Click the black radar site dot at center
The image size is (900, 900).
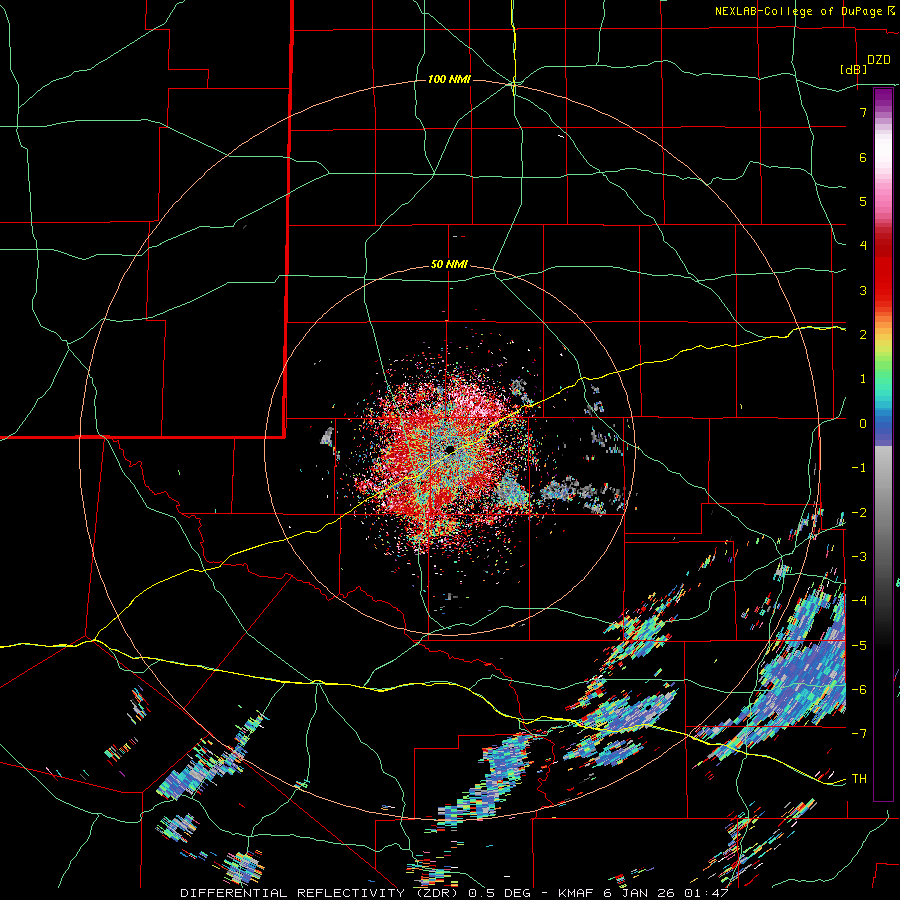tap(450, 449)
